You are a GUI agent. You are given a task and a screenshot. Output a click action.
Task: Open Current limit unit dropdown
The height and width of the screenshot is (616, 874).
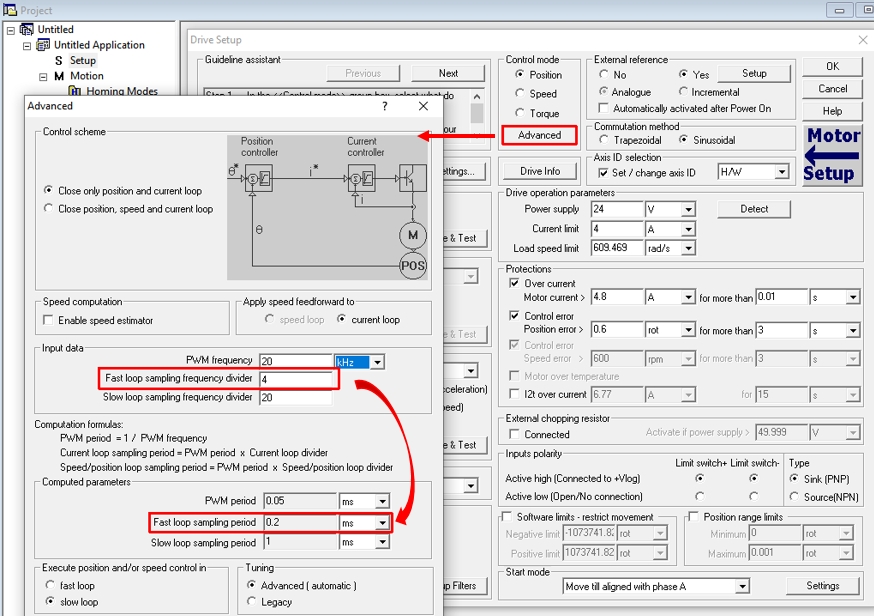point(688,229)
